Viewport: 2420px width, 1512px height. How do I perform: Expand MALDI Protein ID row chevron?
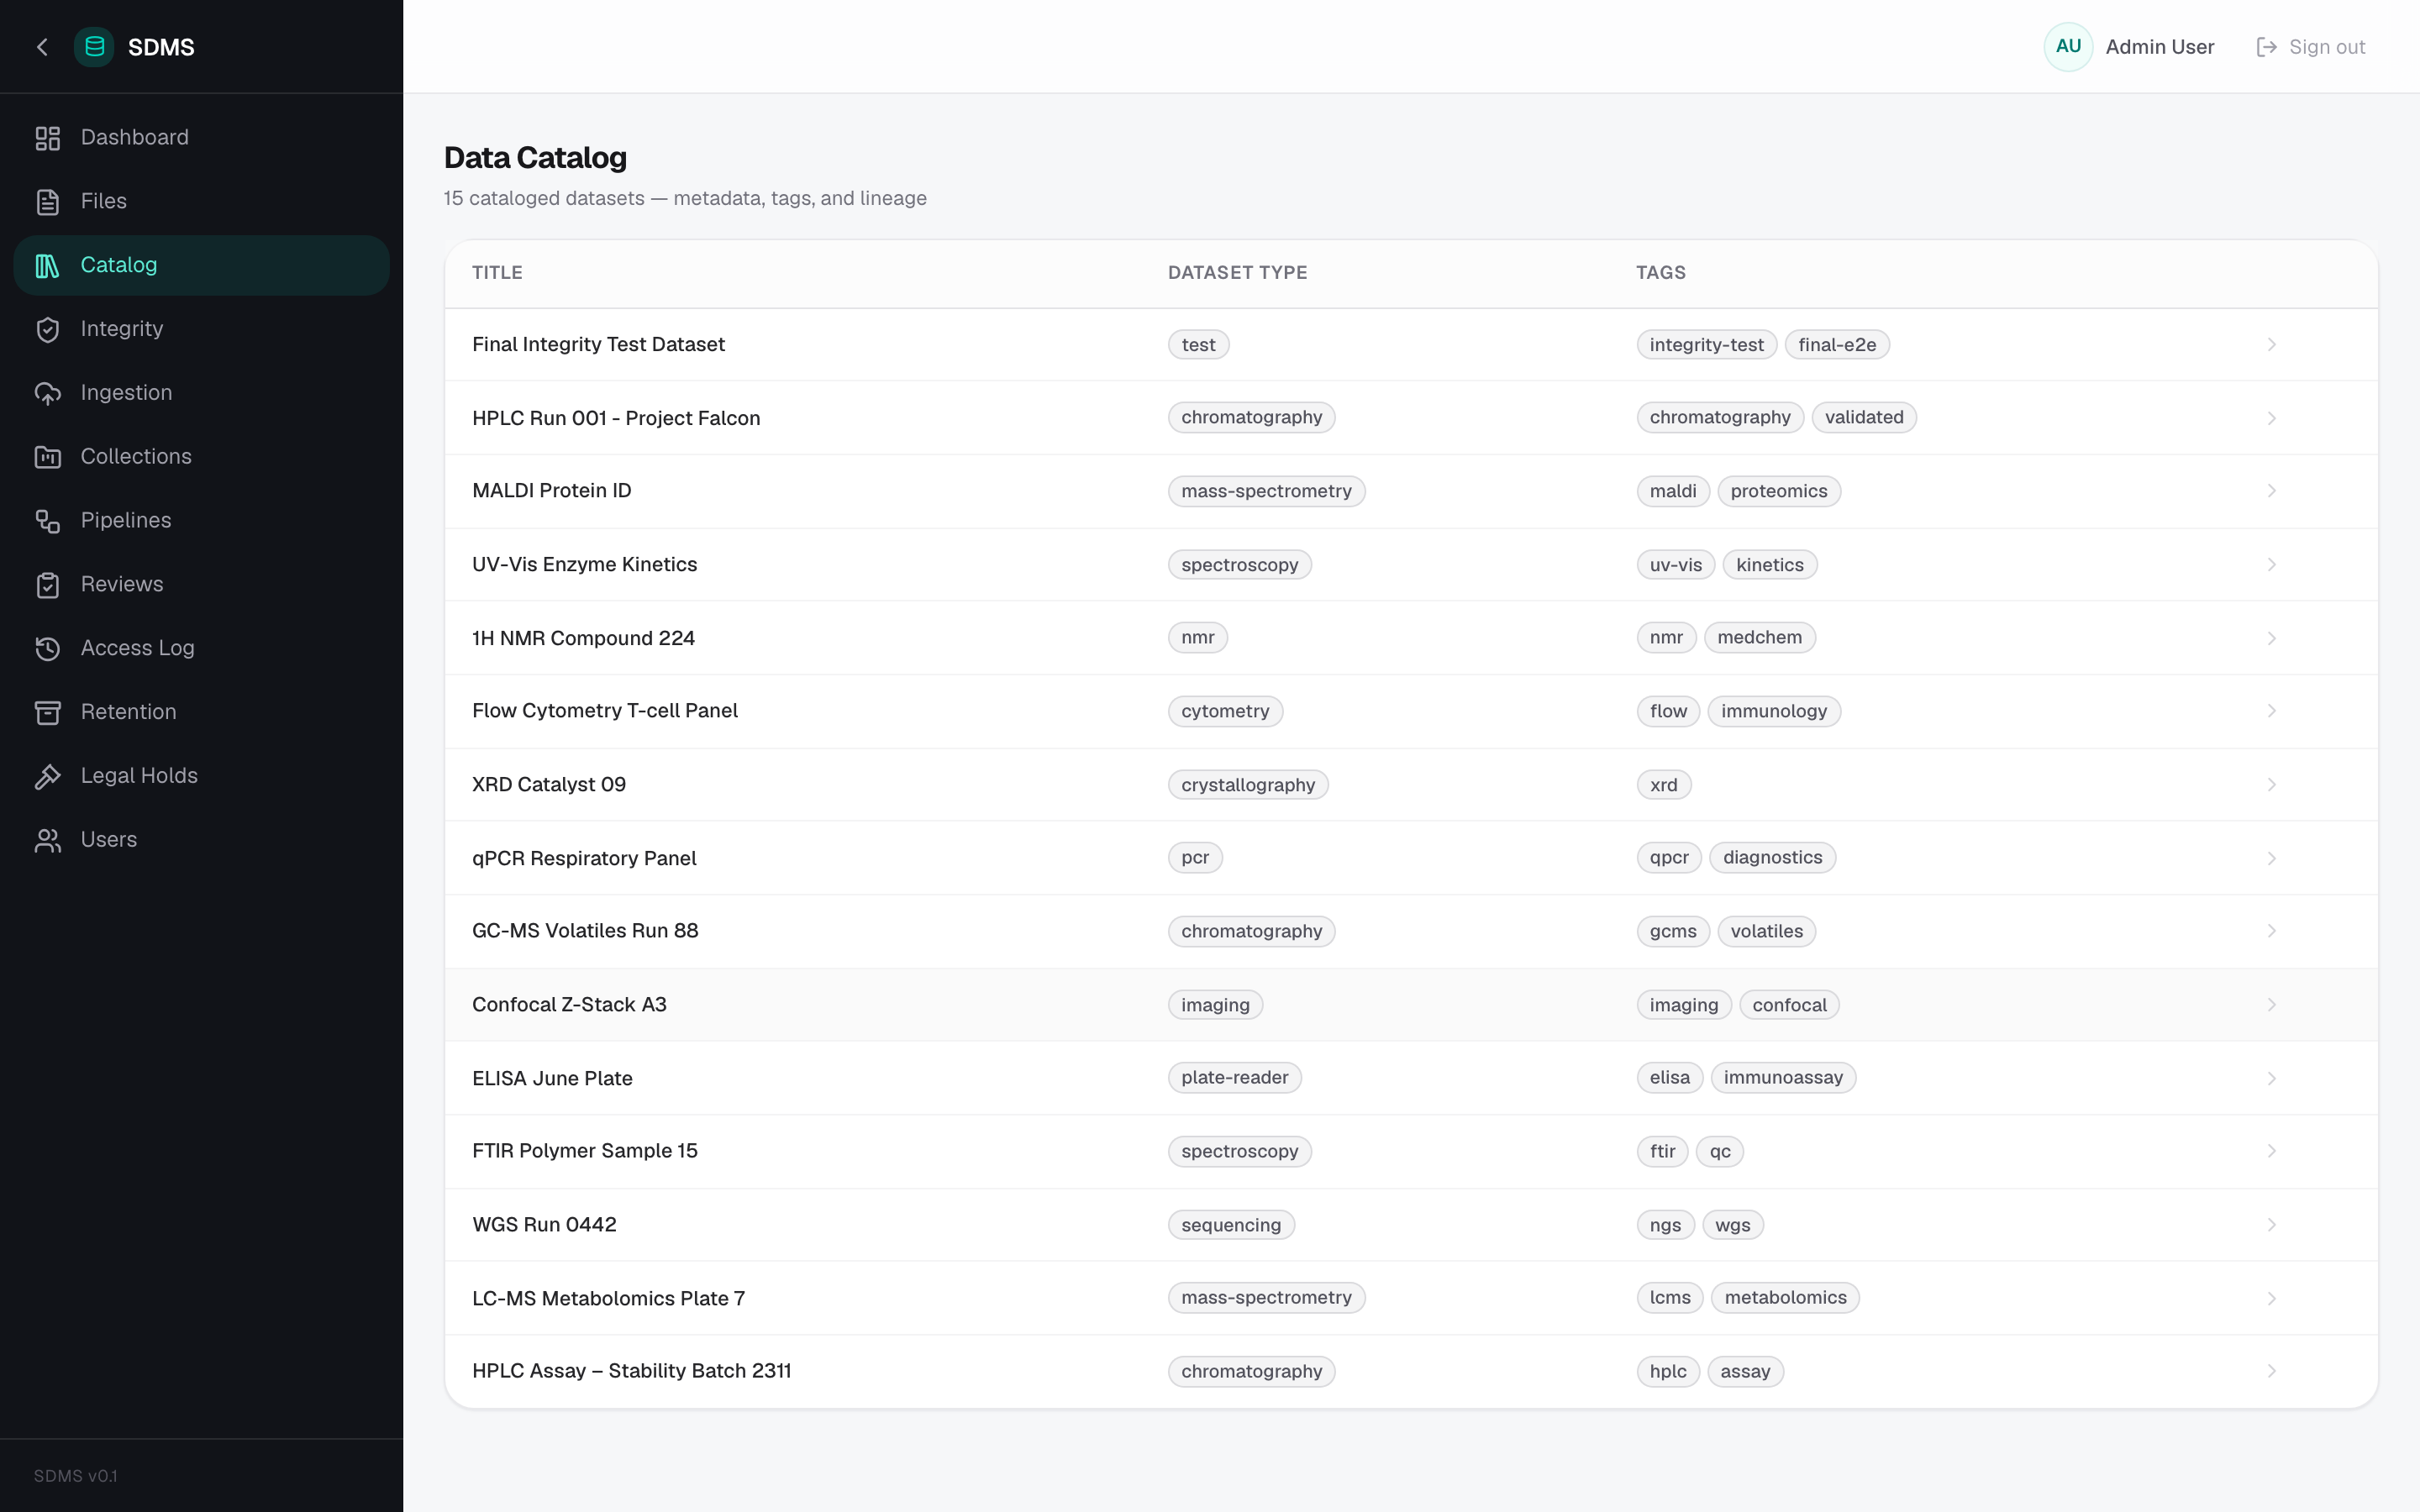tap(2271, 491)
